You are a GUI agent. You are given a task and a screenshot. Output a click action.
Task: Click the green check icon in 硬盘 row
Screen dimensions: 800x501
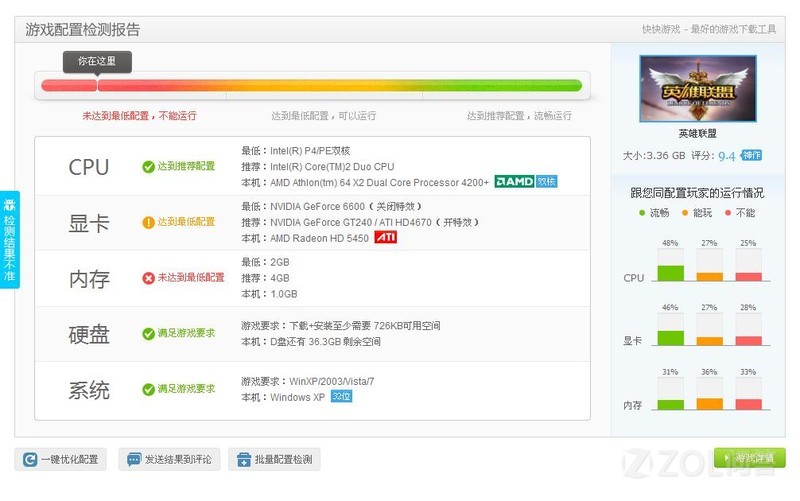(148, 334)
